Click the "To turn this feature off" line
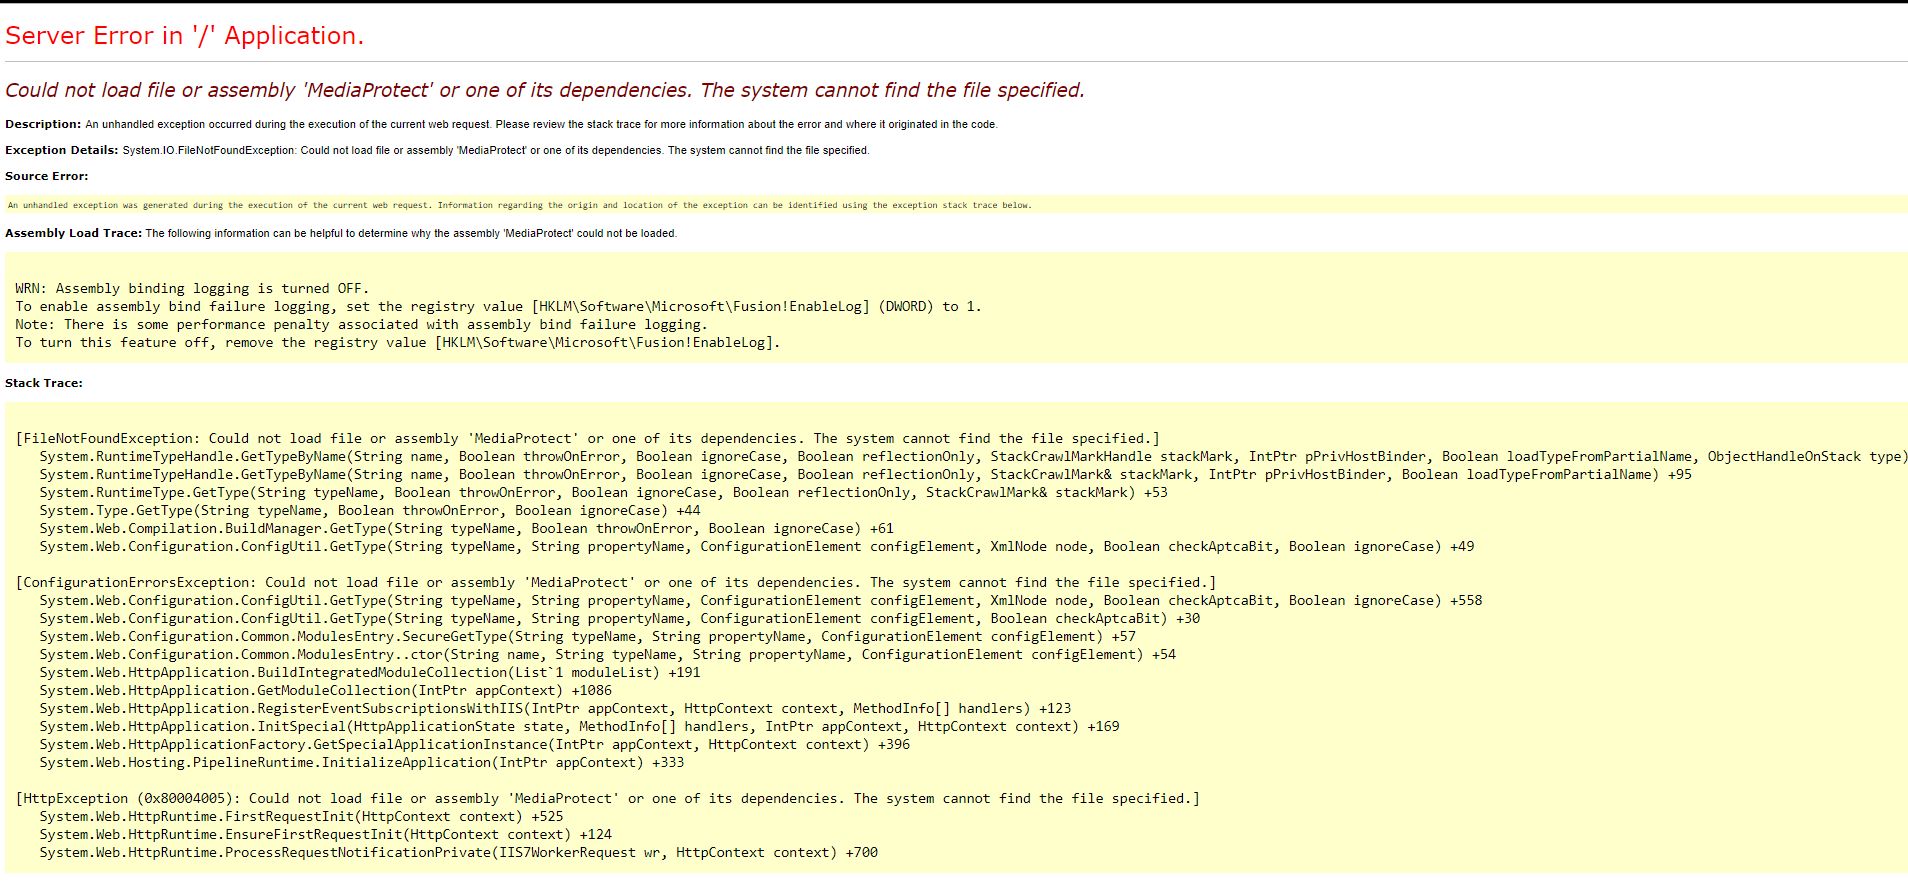 click(397, 342)
